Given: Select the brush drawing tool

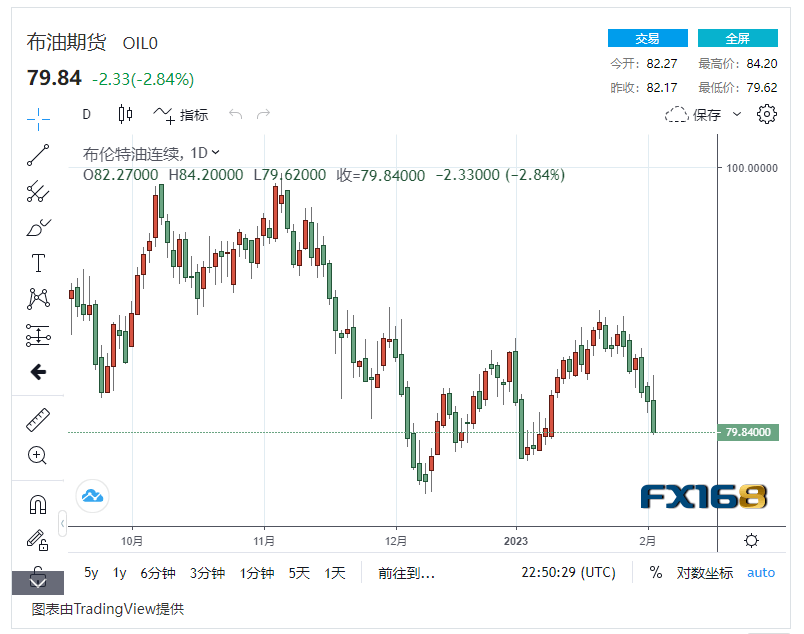Looking at the screenshot, I should click(38, 227).
